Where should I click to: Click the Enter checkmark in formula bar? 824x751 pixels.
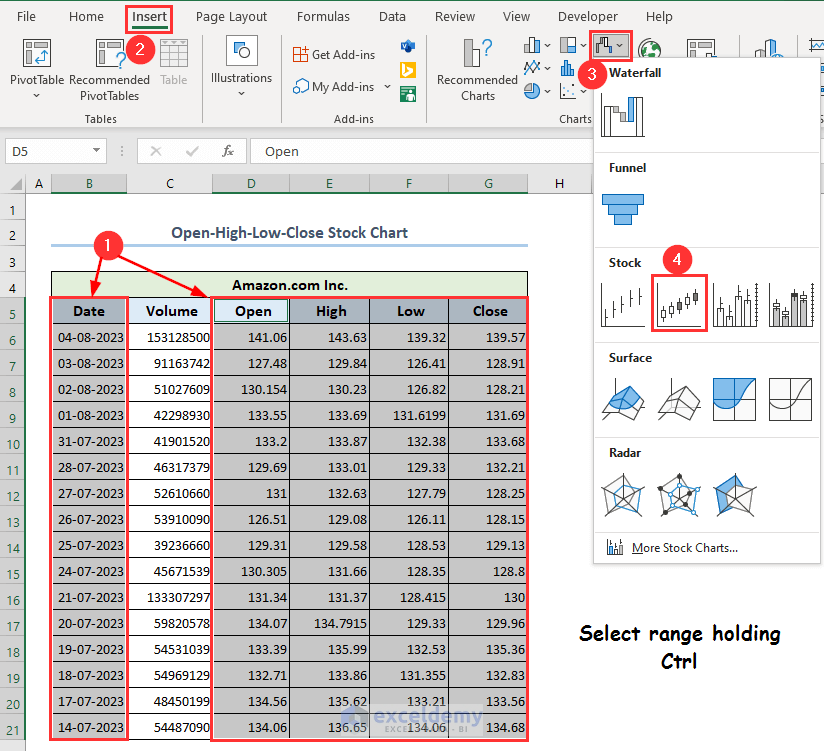192,151
